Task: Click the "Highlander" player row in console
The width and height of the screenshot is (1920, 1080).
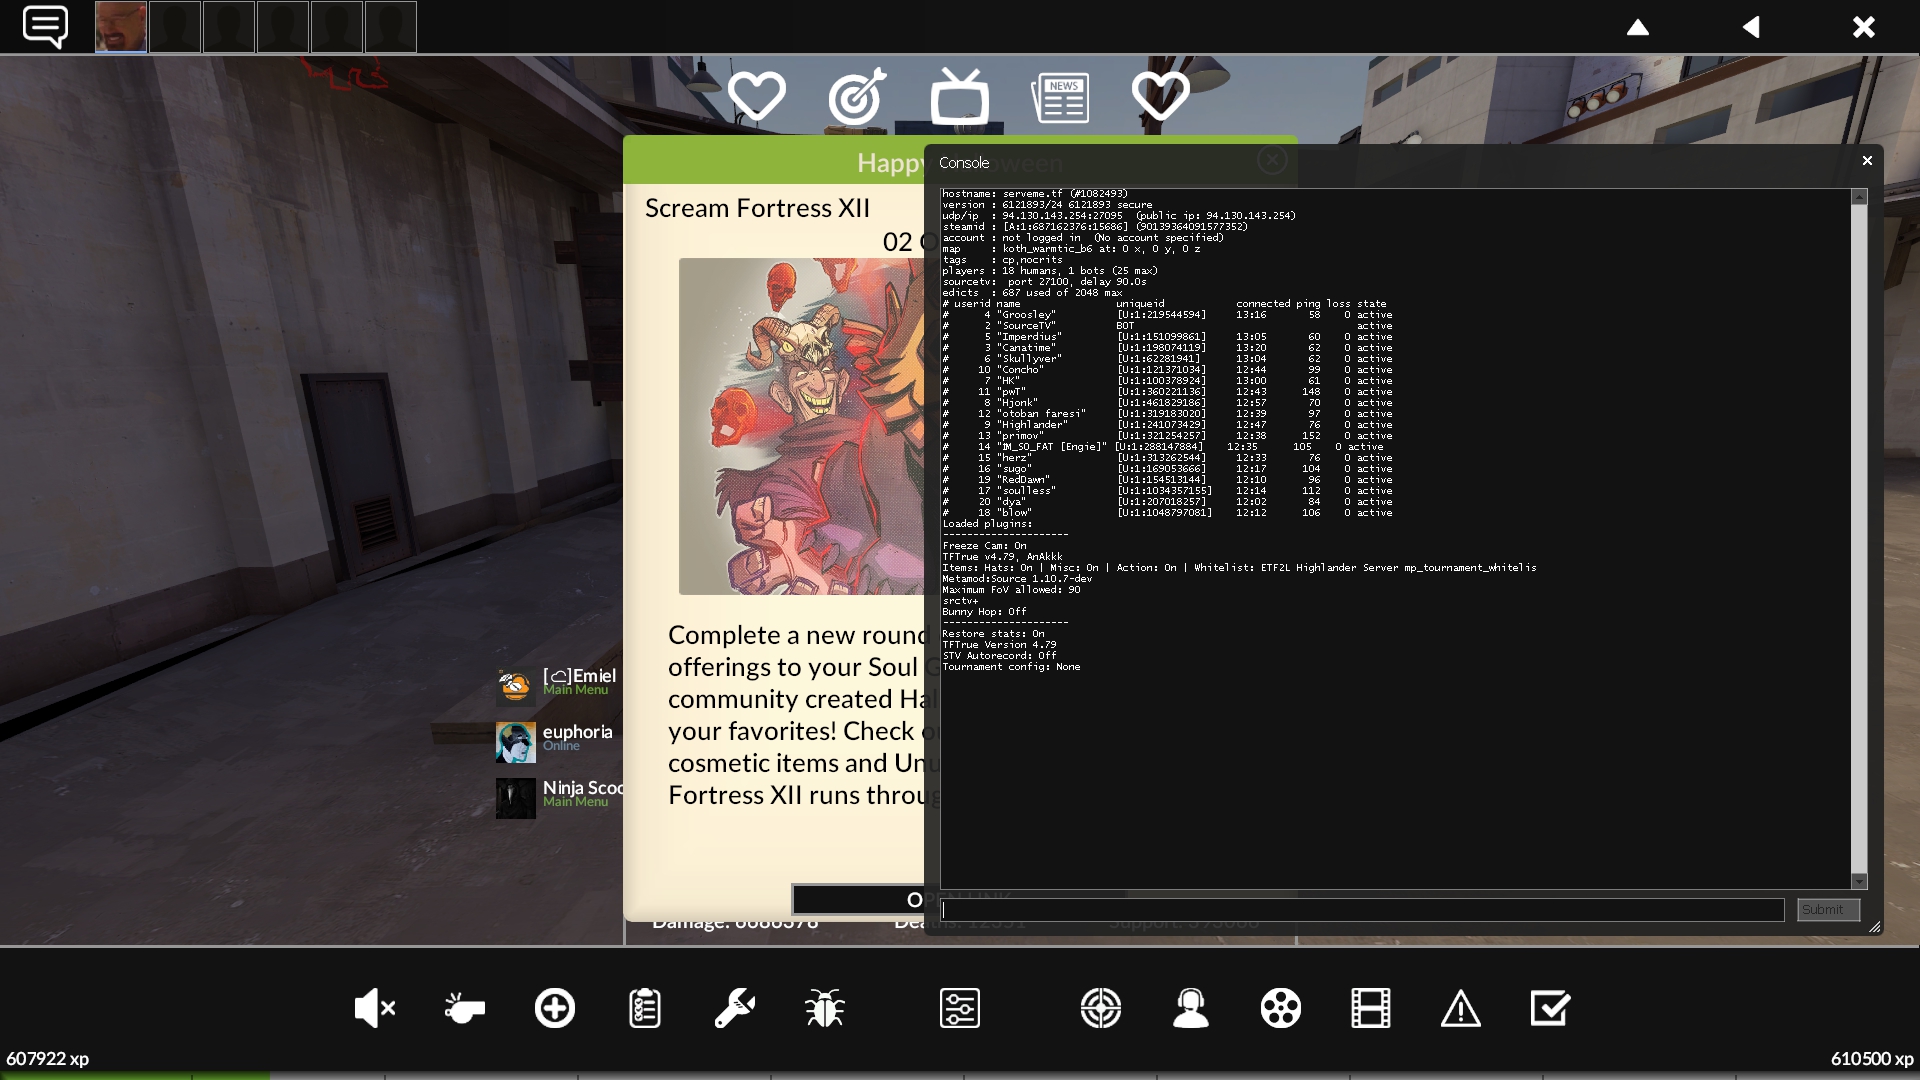Action: point(1167,425)
